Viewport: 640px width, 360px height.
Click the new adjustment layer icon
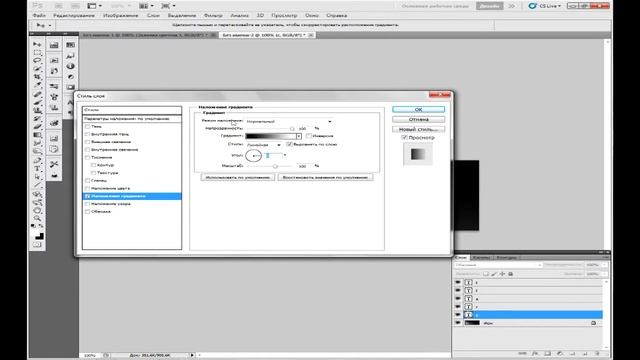point(560,353)
